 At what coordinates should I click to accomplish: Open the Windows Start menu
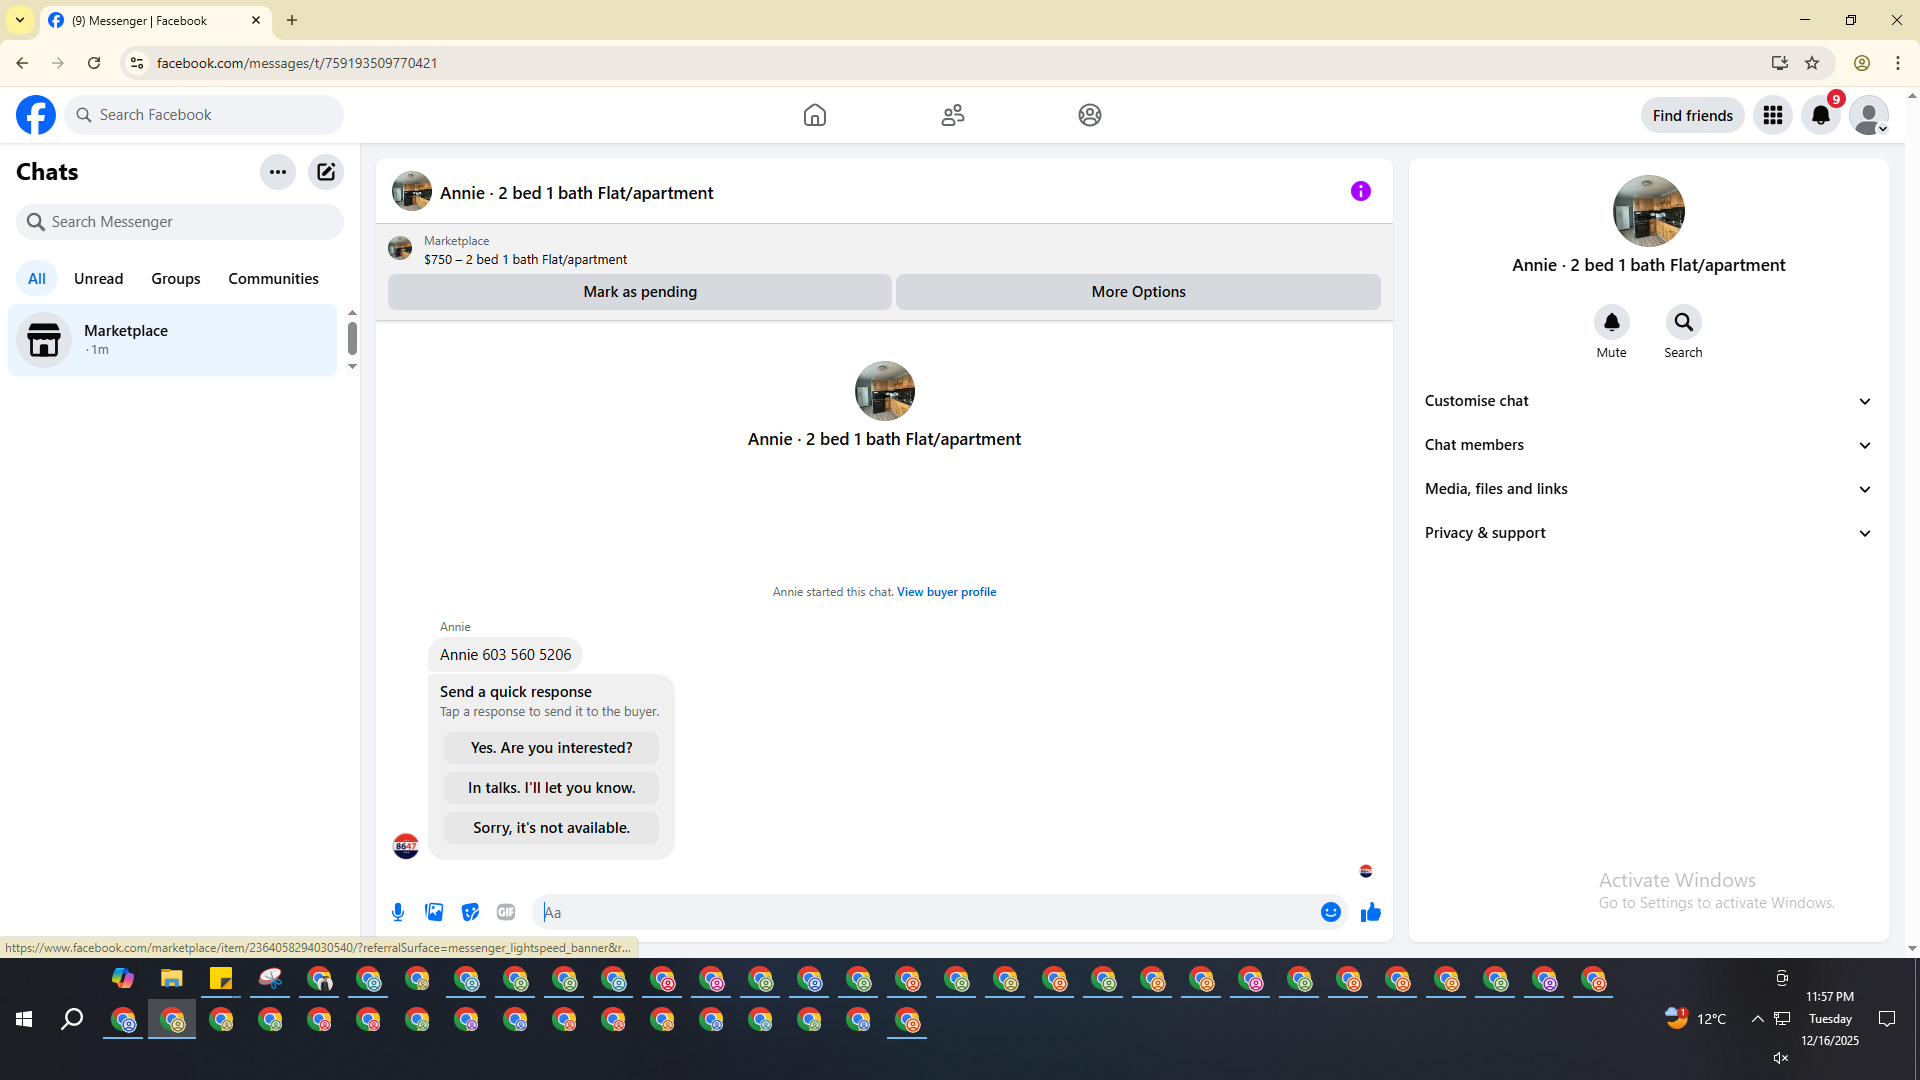pyautogui.click(x=24, y=1019)
